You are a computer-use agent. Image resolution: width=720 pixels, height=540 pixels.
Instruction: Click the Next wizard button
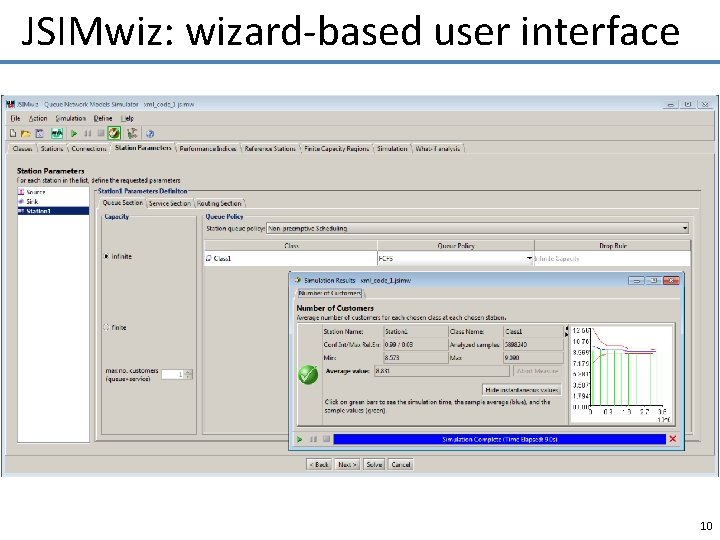pyautogui.click(x=347, y=464)
